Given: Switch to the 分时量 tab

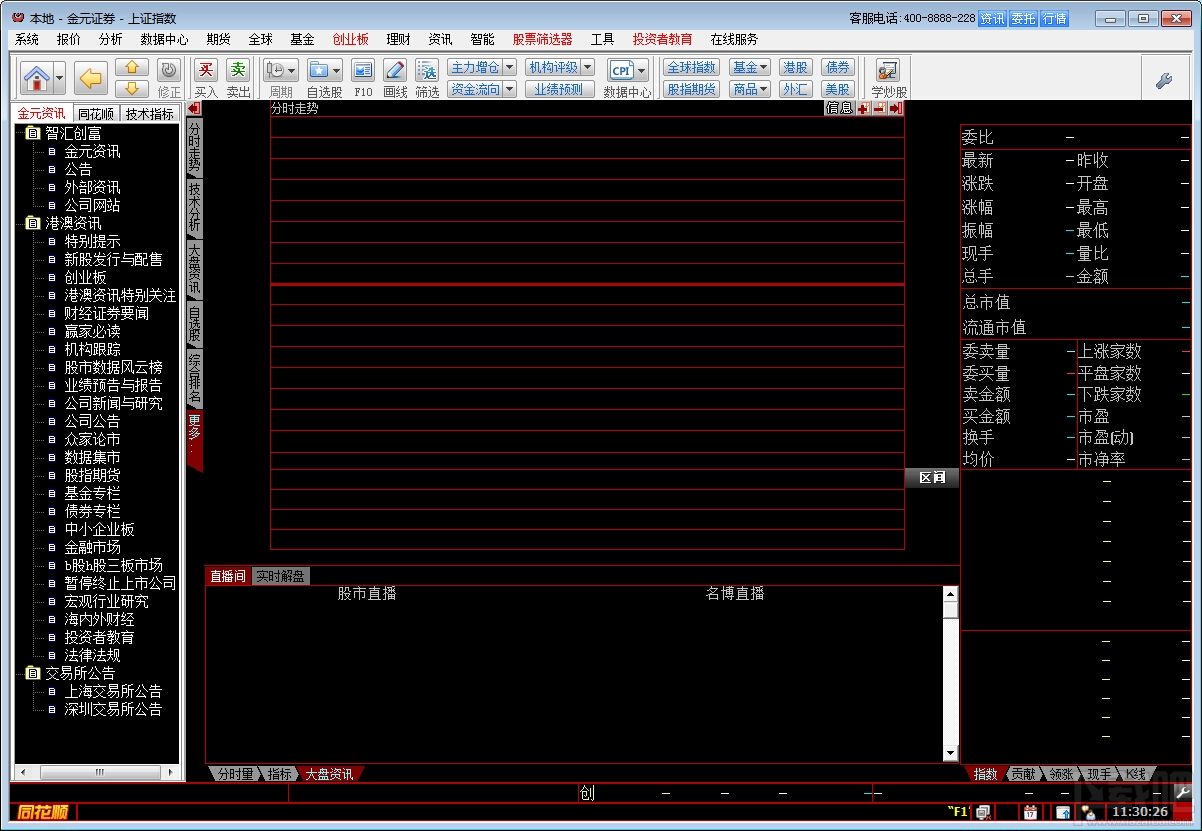Looking at the screenshot, I should pos(235,774).
